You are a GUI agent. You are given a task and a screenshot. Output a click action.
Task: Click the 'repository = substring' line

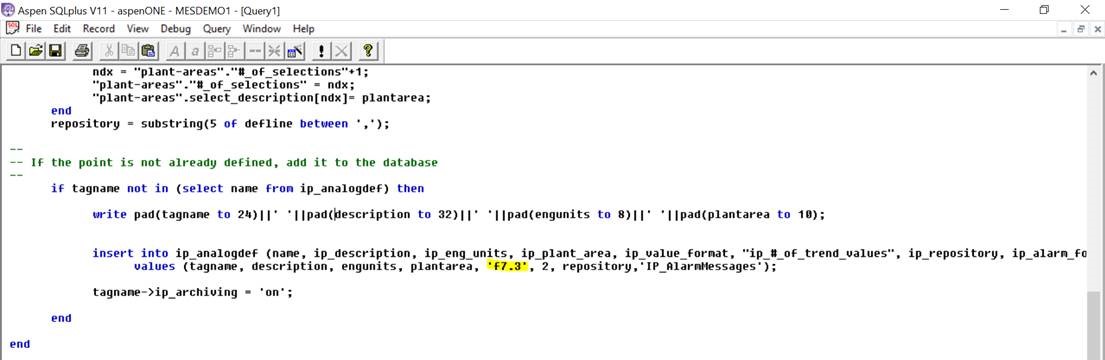(220, 124)
